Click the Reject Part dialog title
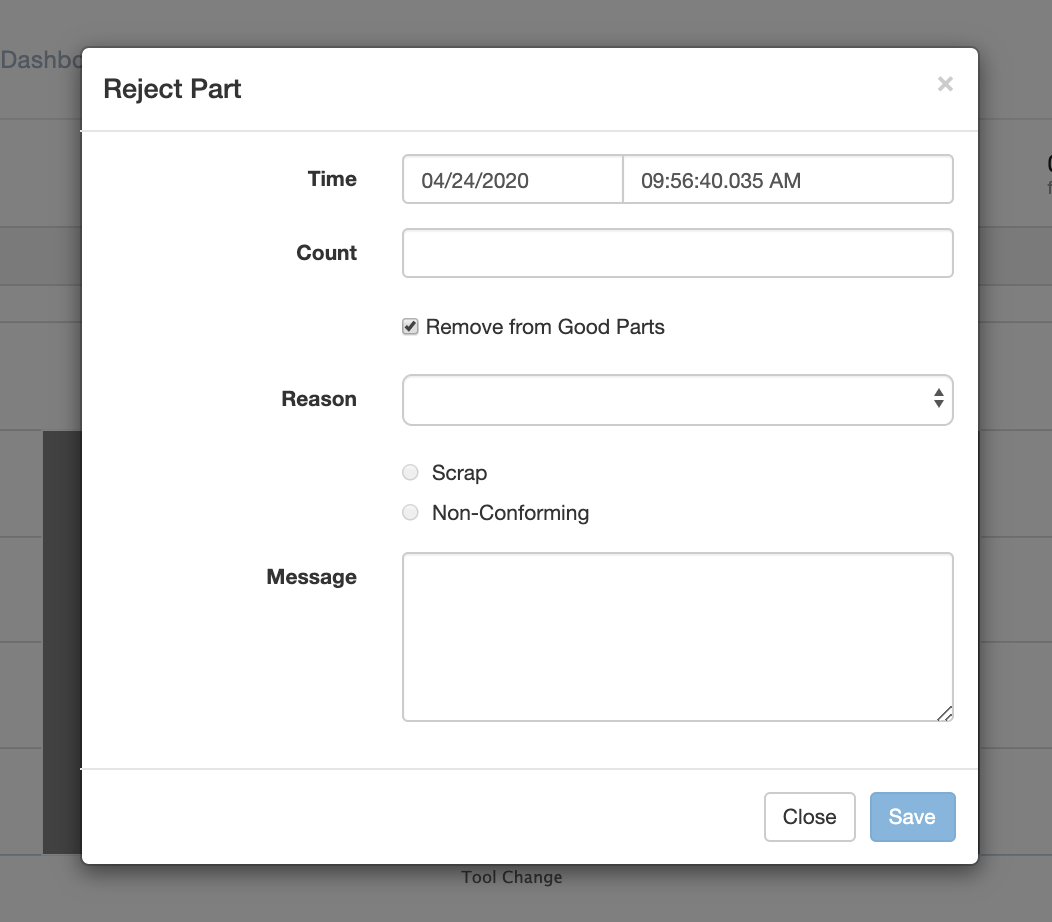1052x922 pixels. [x=172, y=89]
